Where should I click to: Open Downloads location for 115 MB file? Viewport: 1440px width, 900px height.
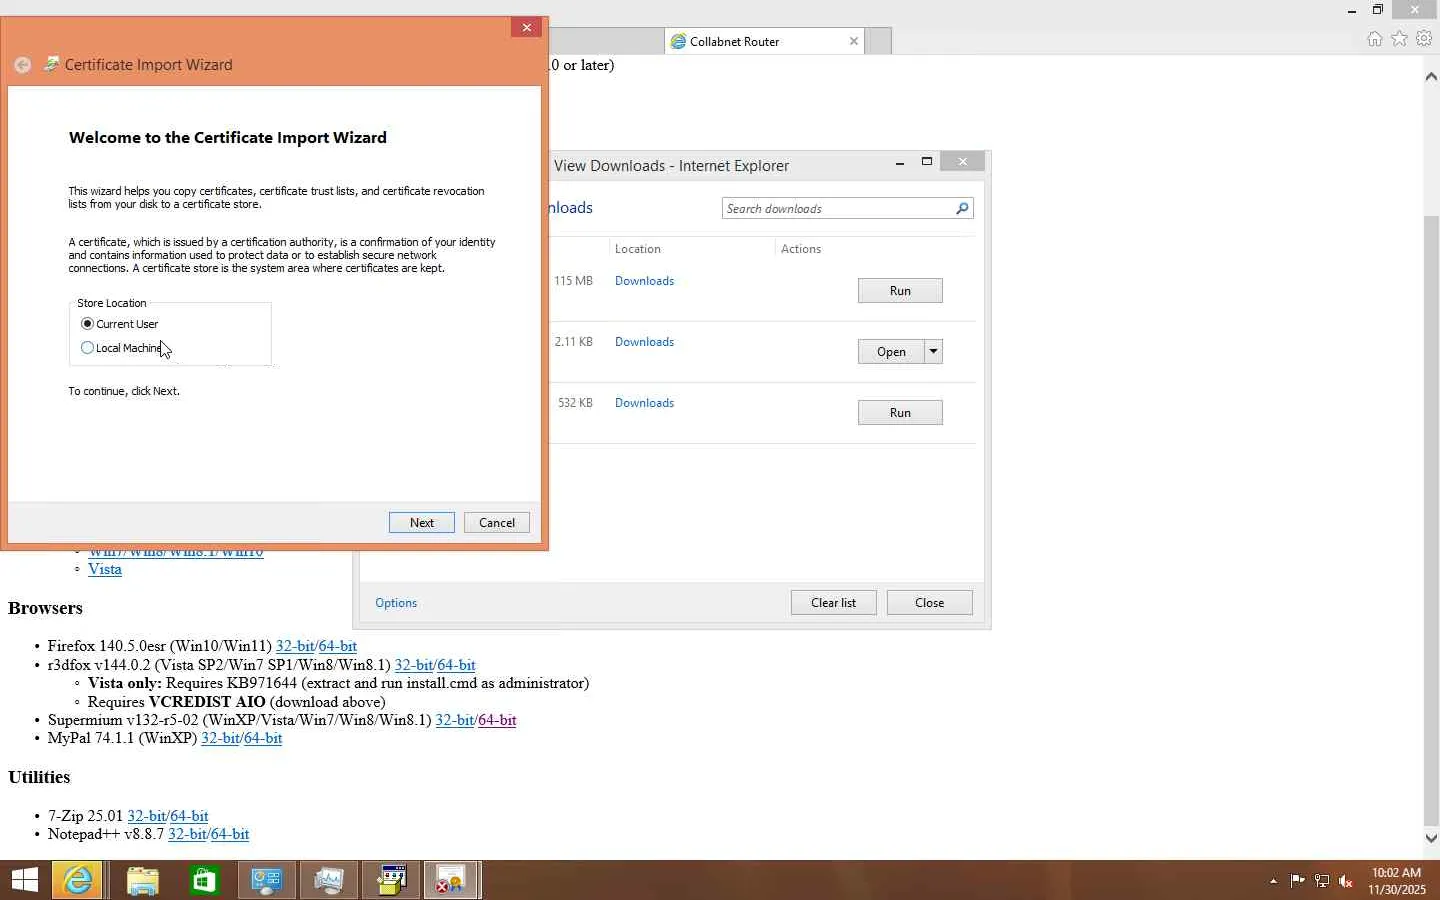point(644,281)
